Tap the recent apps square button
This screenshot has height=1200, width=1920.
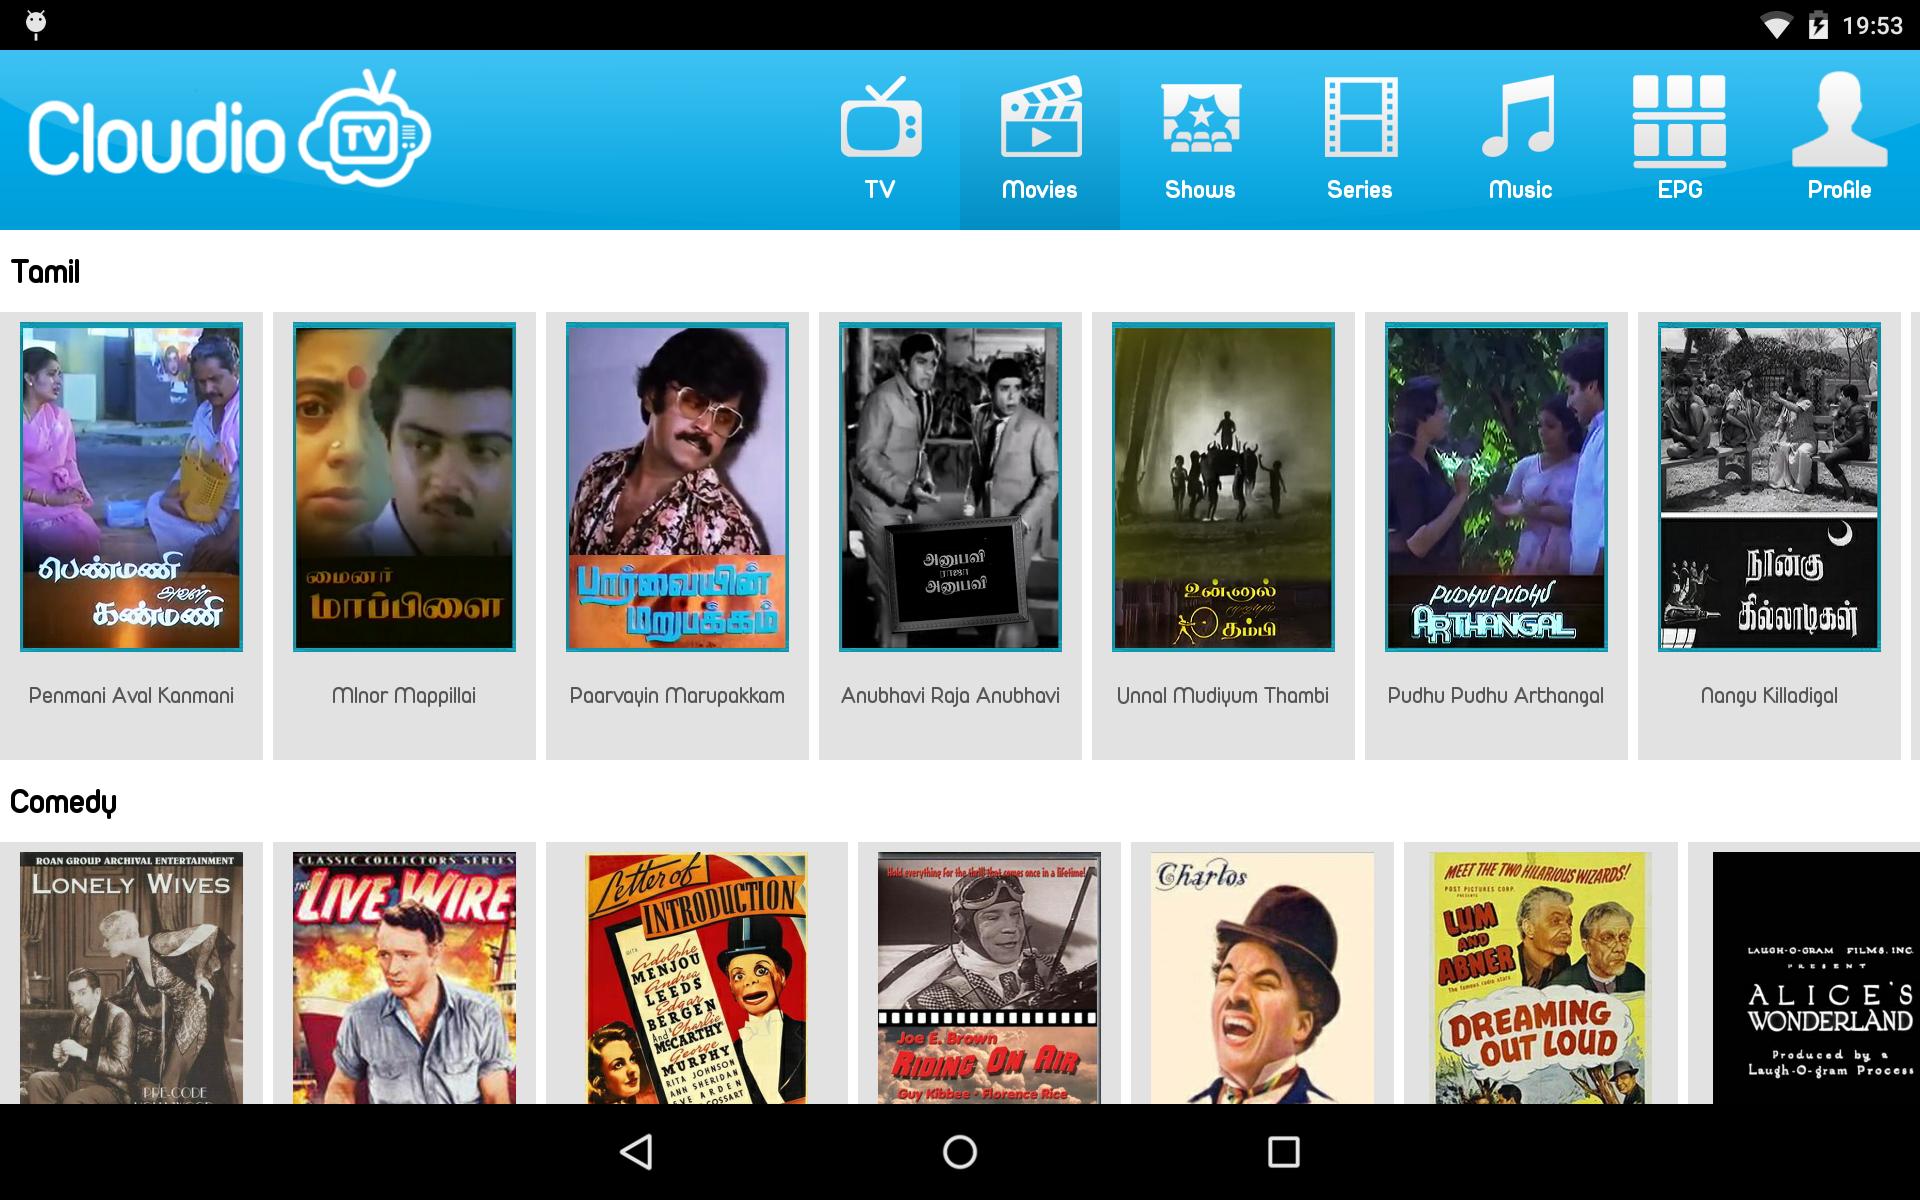(x=1283, y=1152)
